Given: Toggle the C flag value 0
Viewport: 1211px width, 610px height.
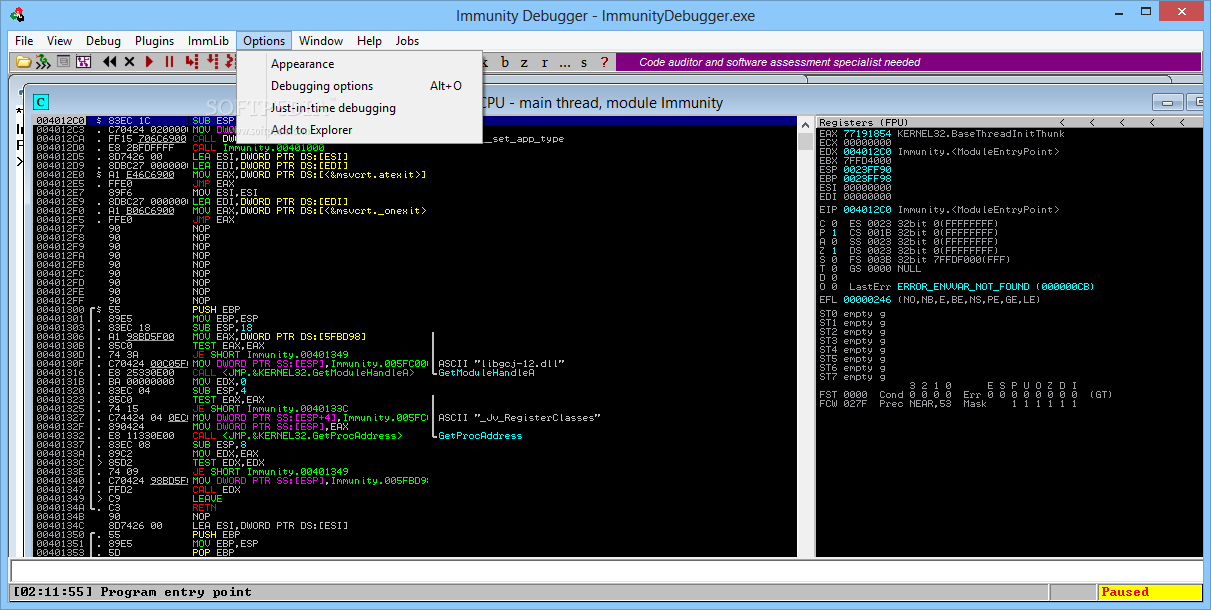Looking at the screenshot, I should point(833,223).
